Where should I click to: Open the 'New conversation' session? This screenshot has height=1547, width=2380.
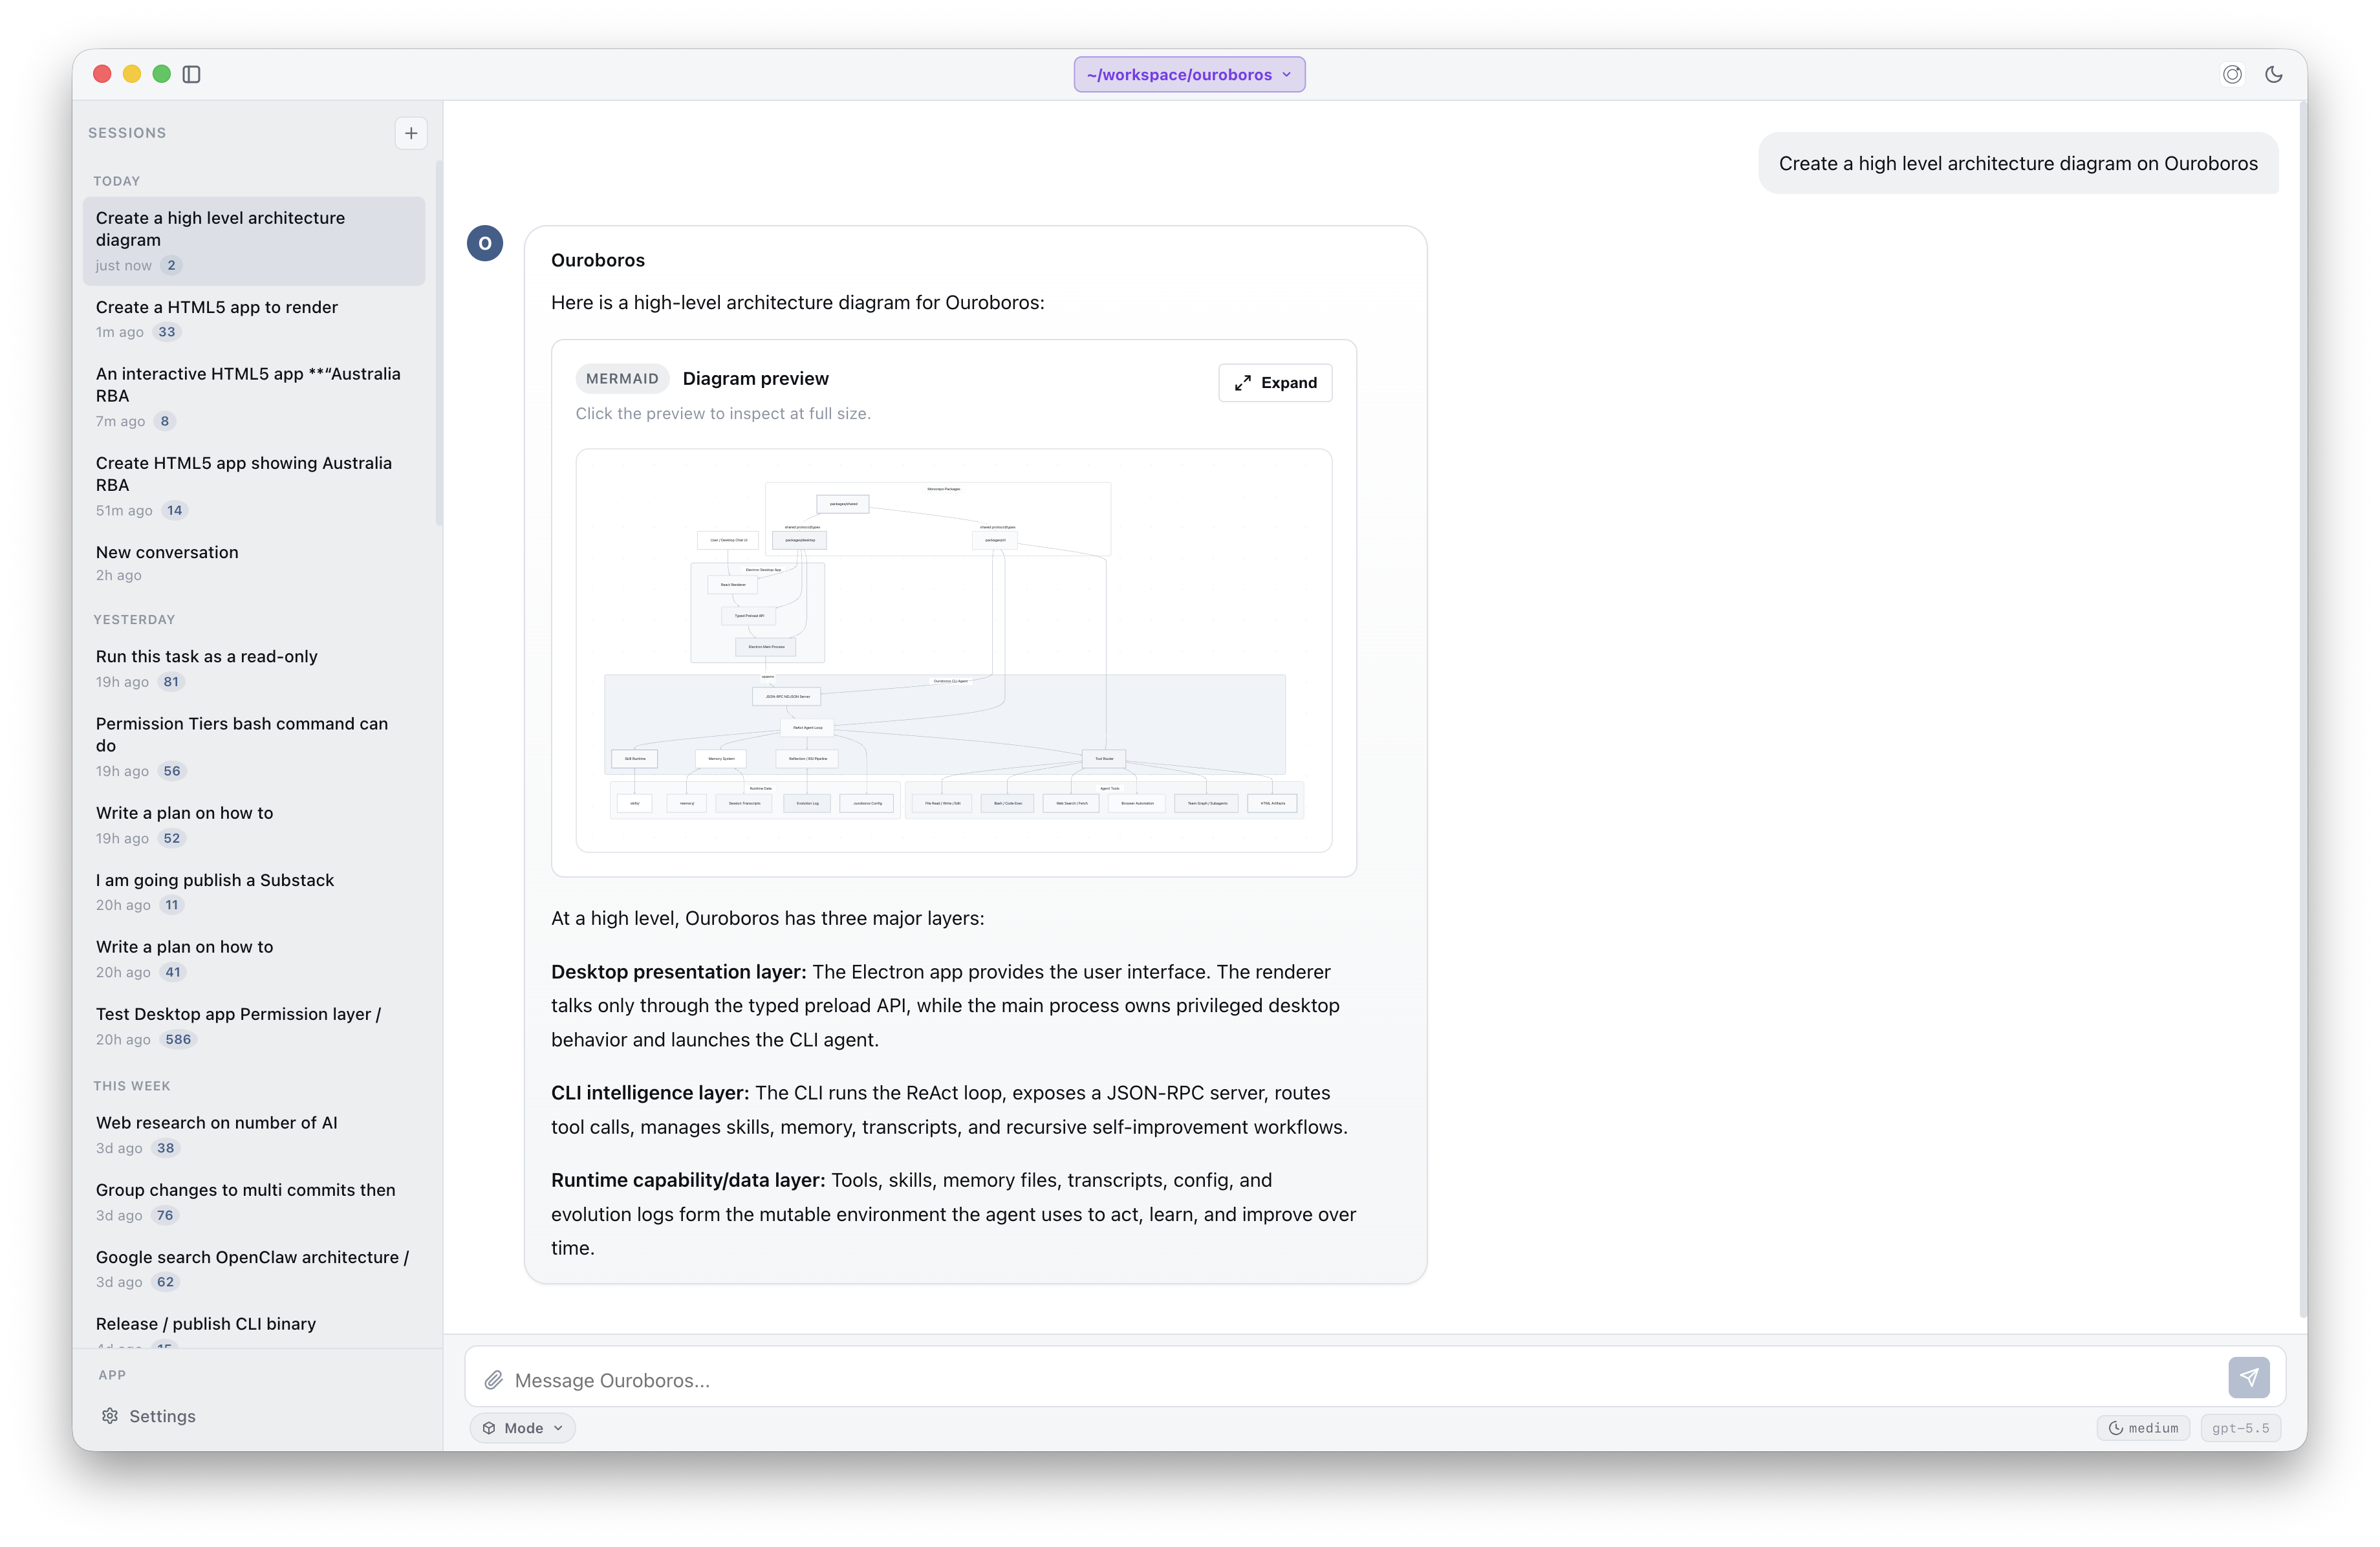coord(254,563)
